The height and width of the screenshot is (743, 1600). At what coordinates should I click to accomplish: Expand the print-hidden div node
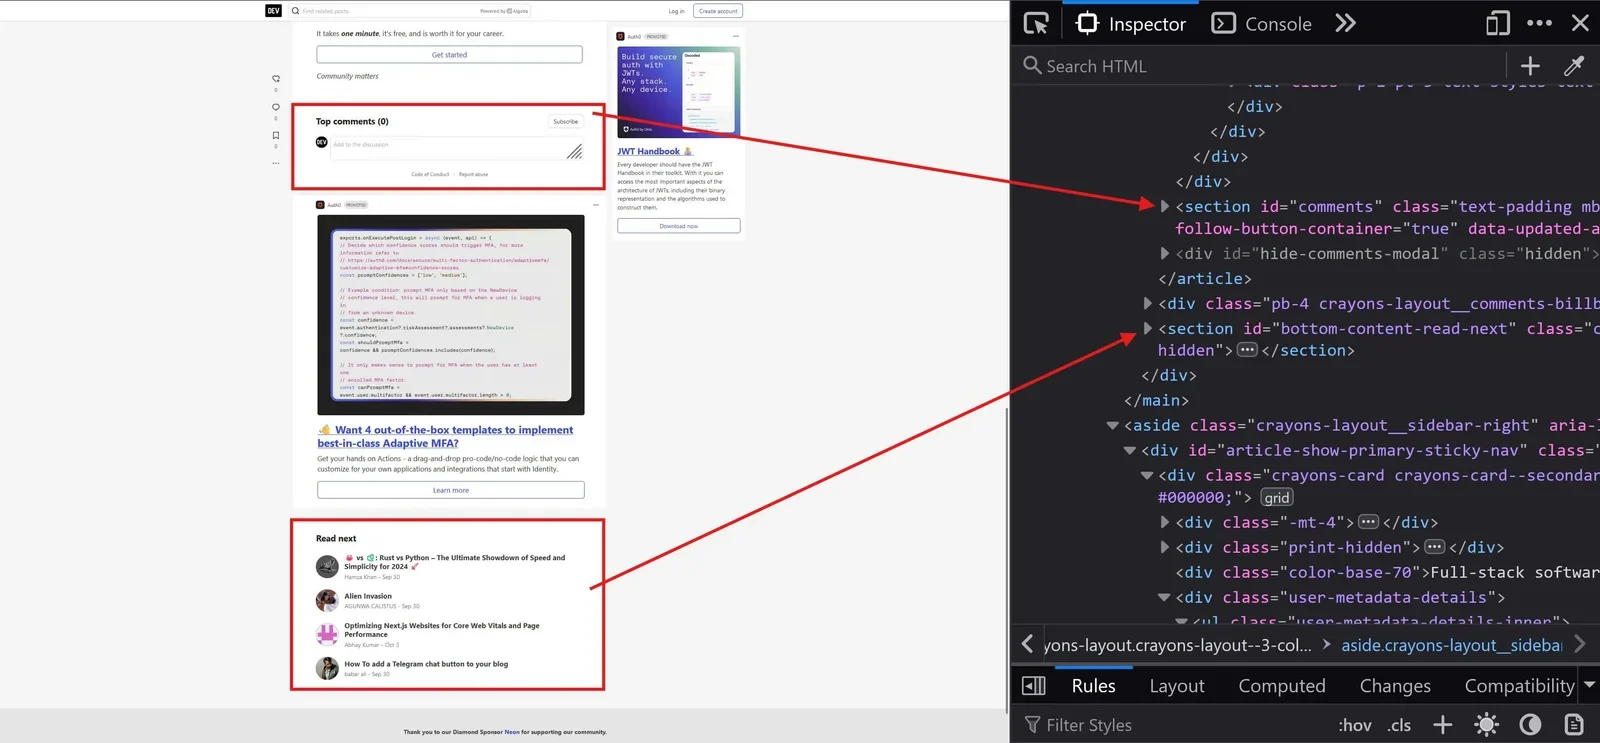pos(1165,547)
